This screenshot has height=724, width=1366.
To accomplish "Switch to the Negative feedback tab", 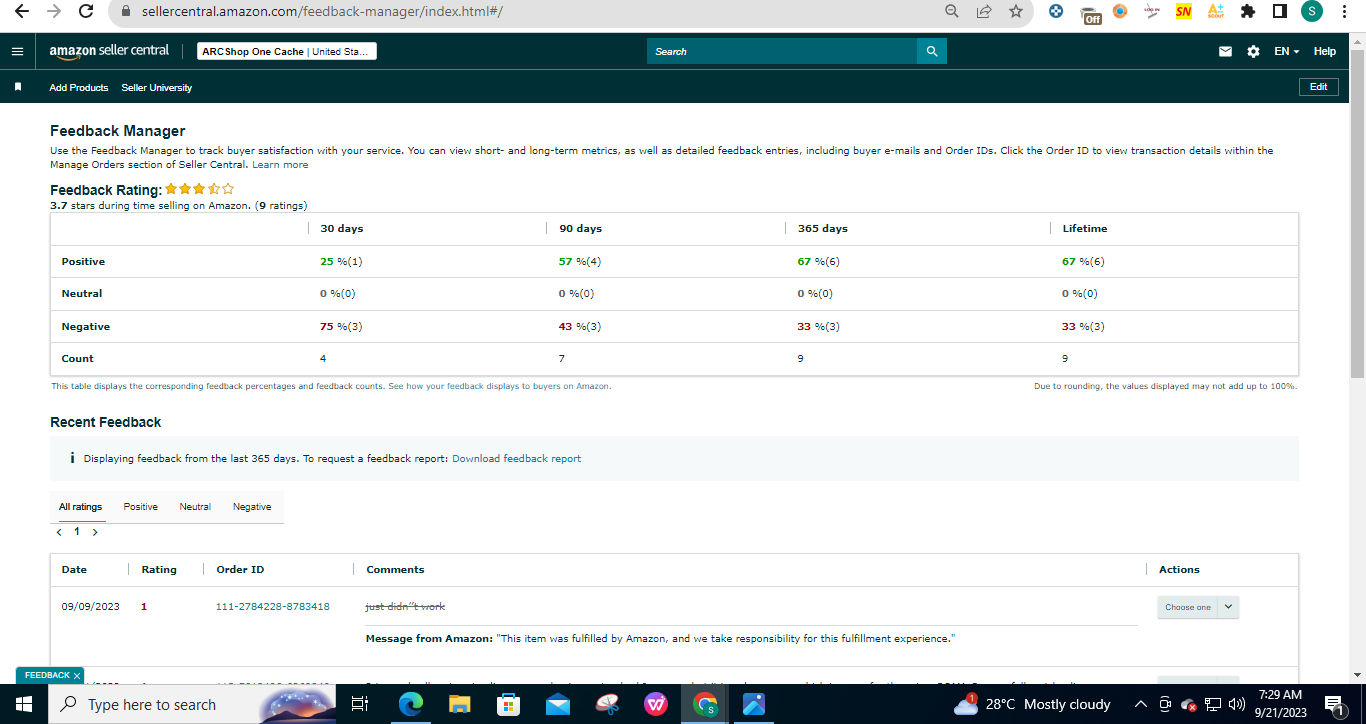I will [252, 507].
